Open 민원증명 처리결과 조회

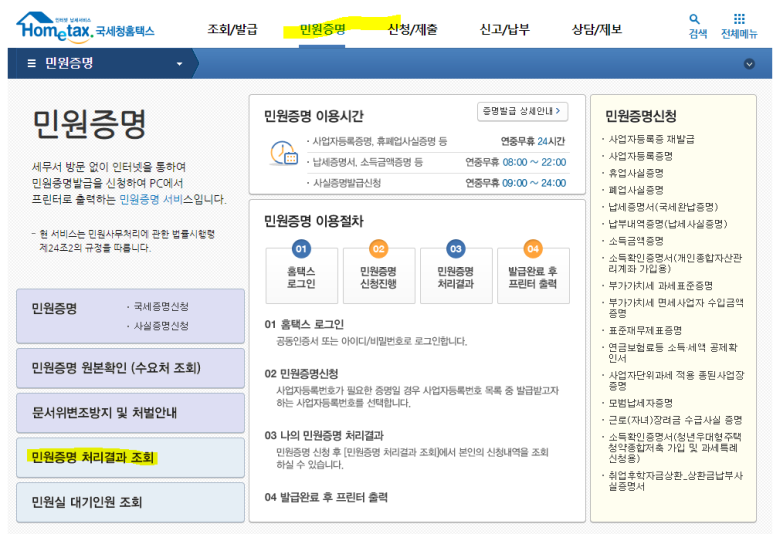(x=131, y=458)
